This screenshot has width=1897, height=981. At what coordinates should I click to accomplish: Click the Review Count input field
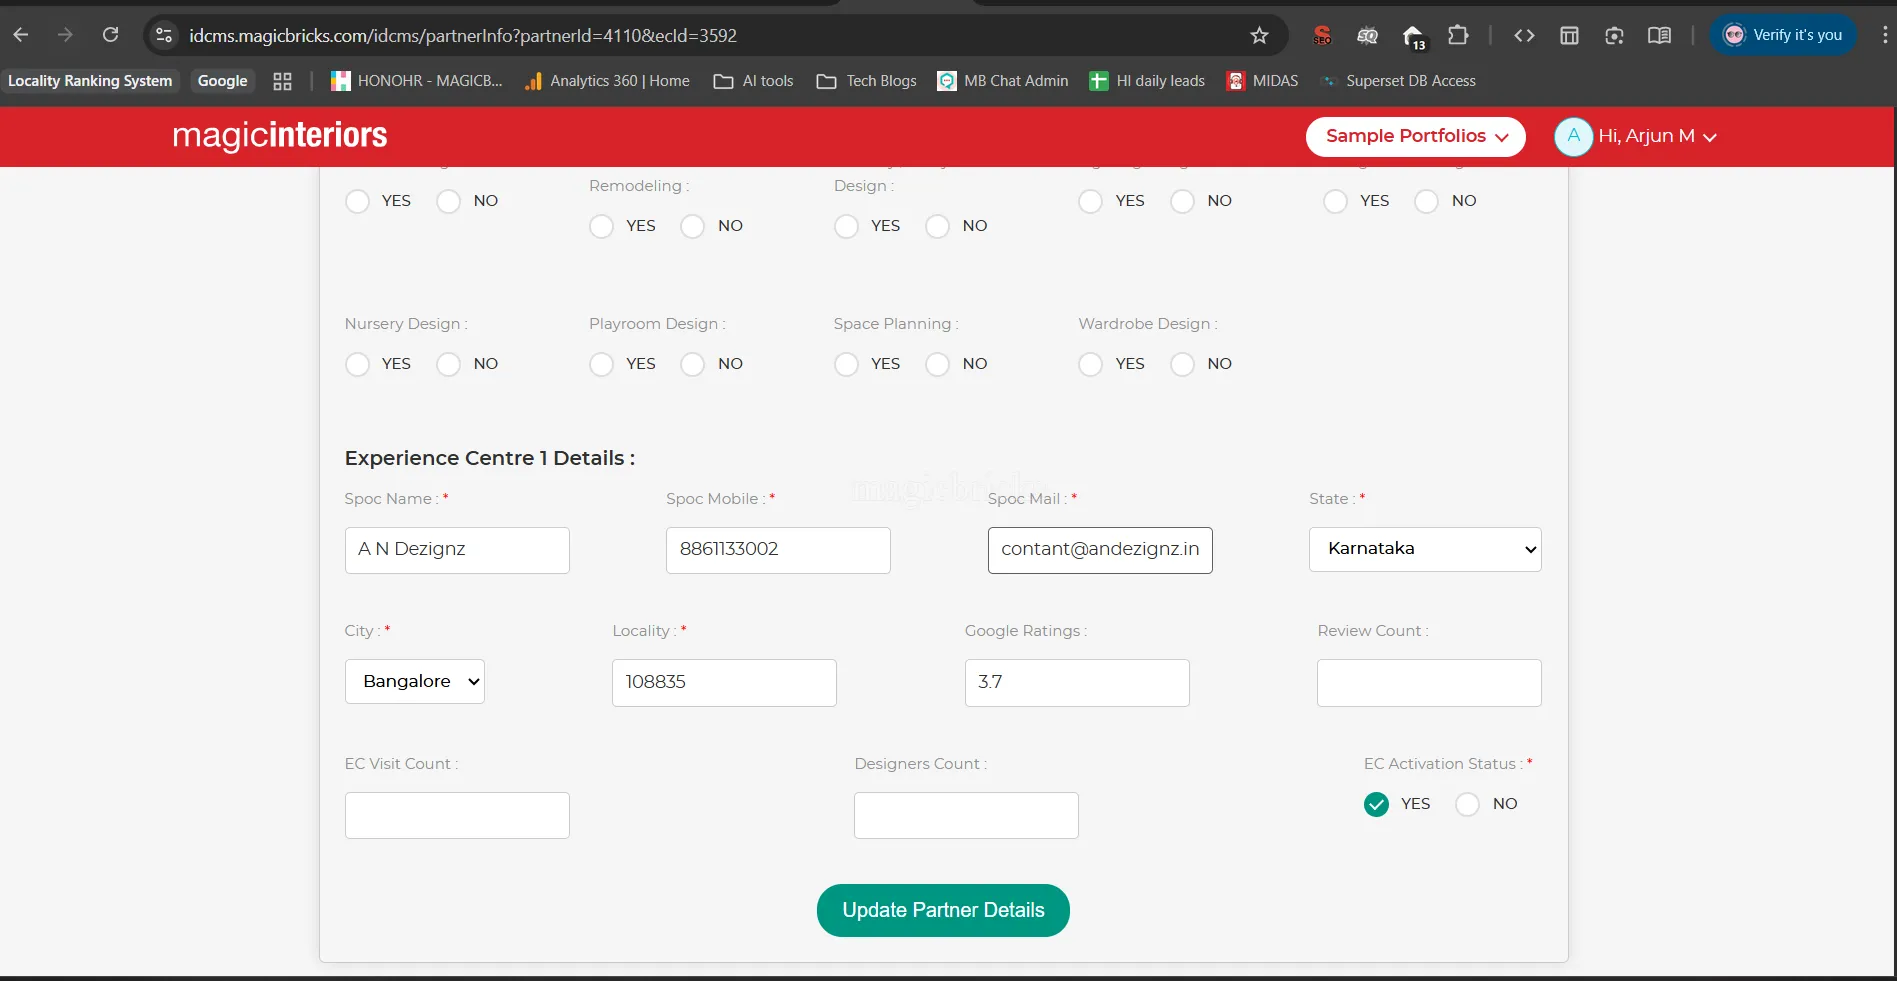click(1428, 683)
